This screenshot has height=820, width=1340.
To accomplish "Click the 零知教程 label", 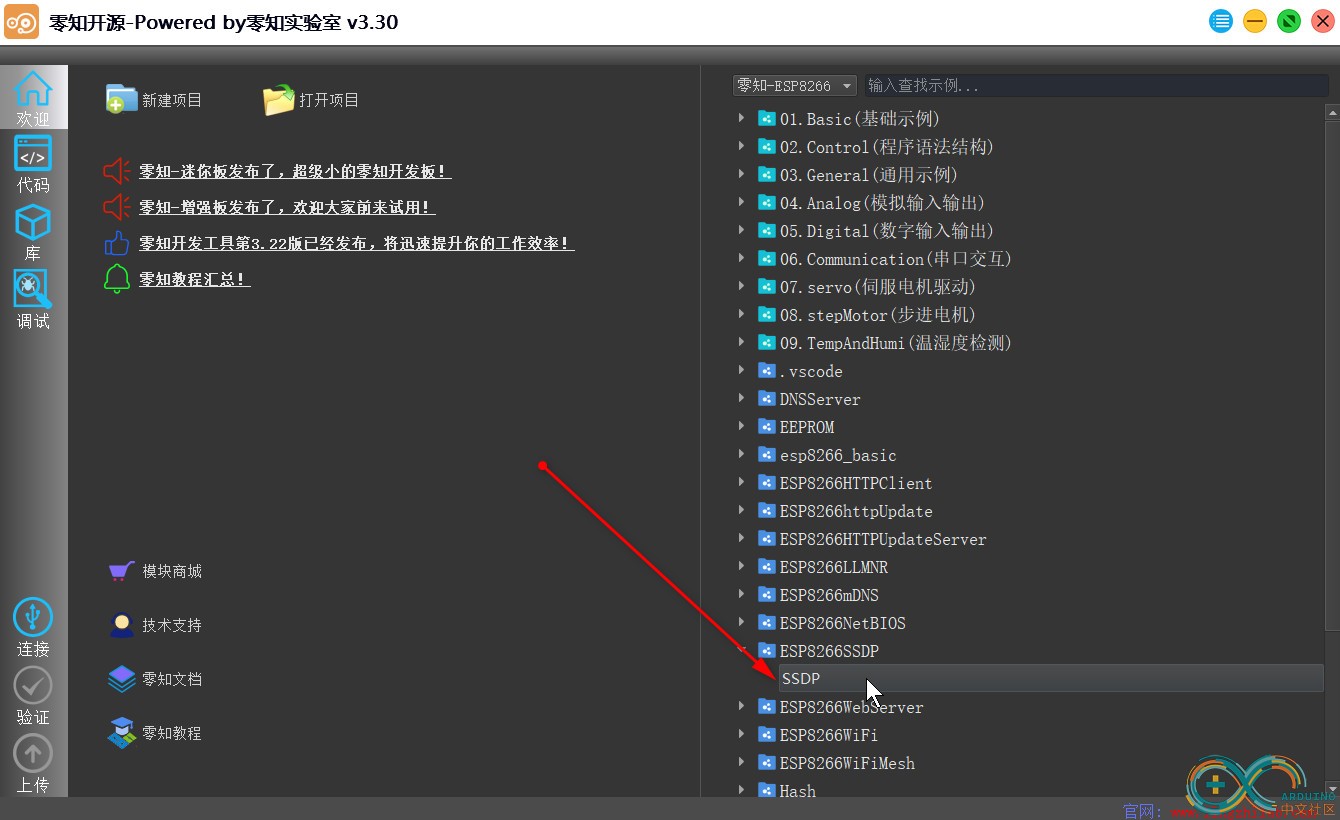I will coord(172,733).
